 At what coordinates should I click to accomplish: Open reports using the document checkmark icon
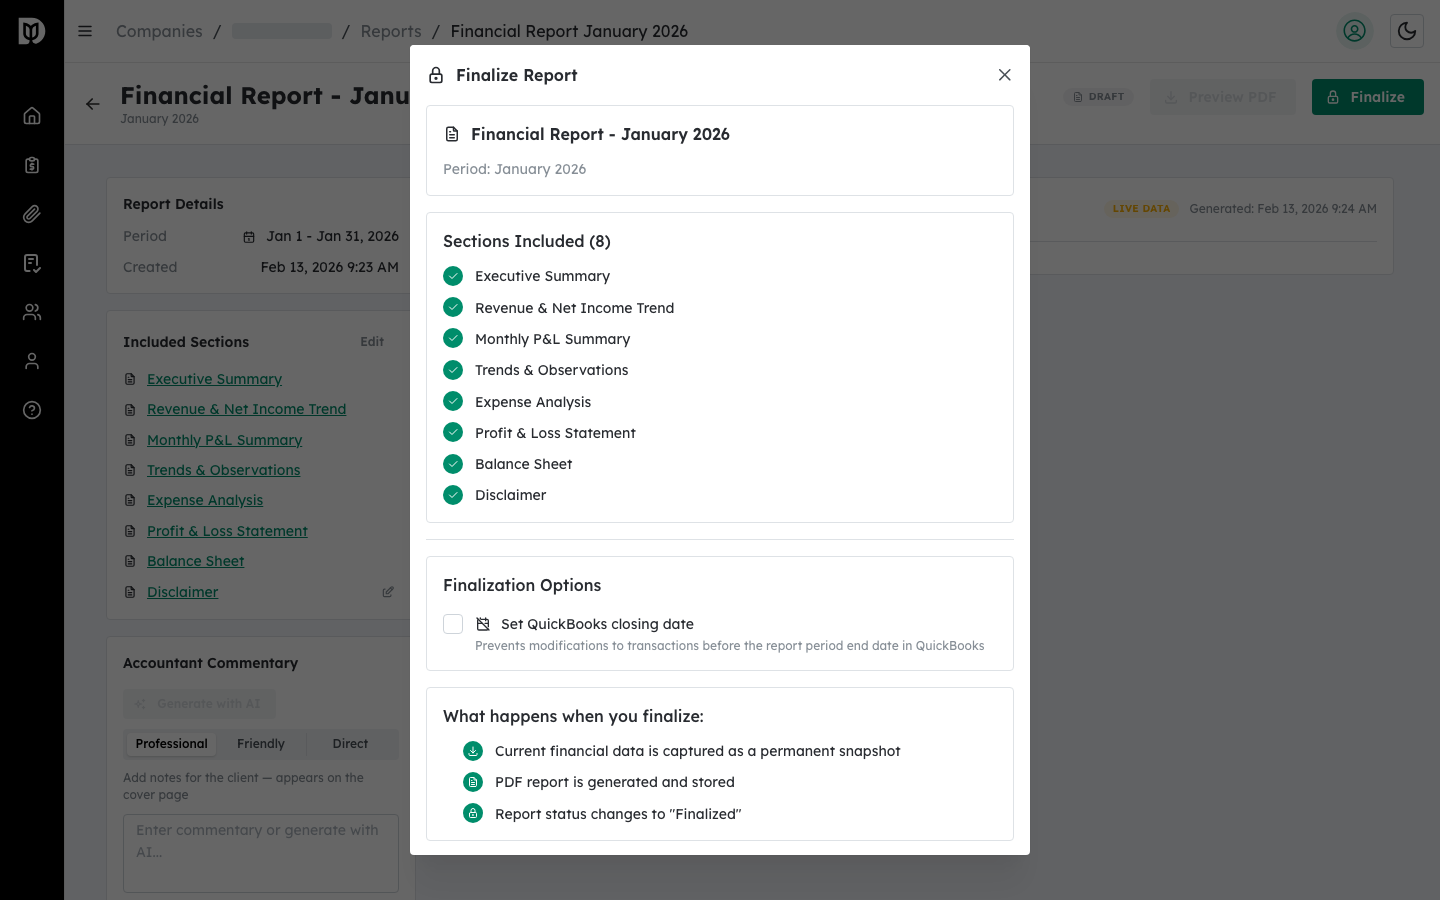(31, 262)
